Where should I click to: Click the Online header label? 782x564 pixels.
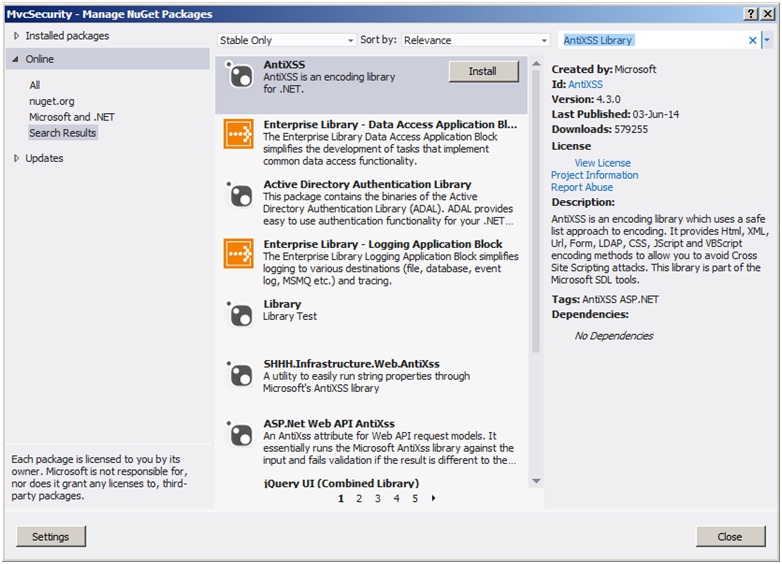coord(40,59)
